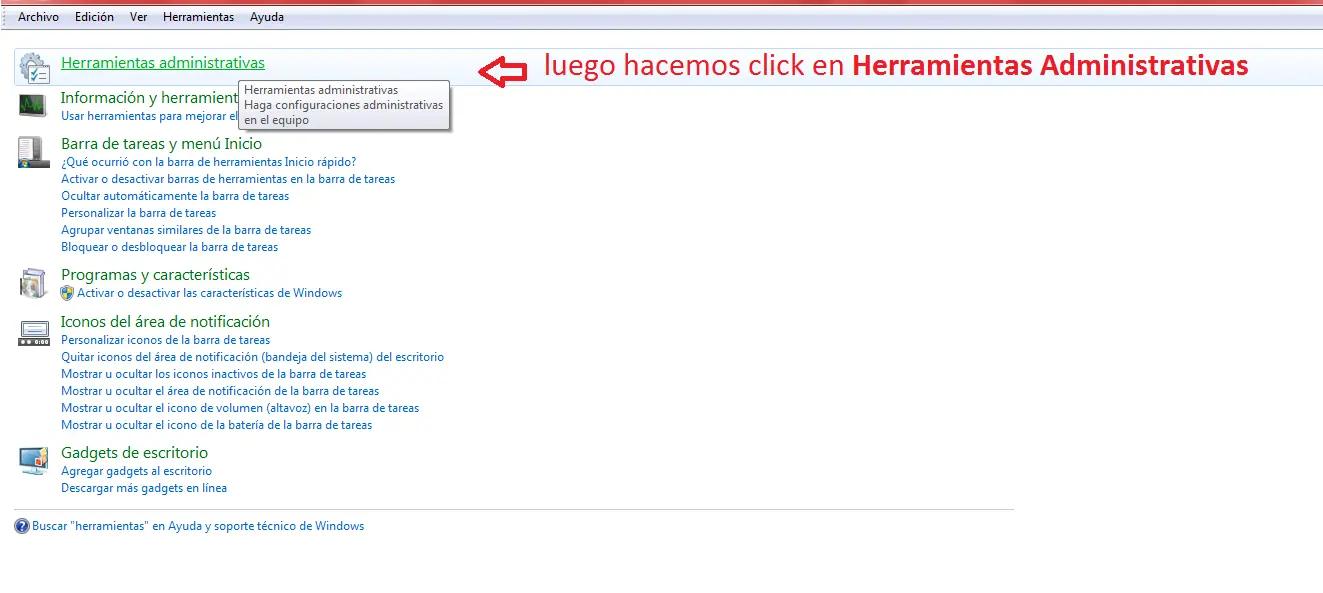The width and height of the screenshot is (1323, 593).
Task: Open Información y herramientas heading link
Action: pyautogui.click(x=149, y=97)
